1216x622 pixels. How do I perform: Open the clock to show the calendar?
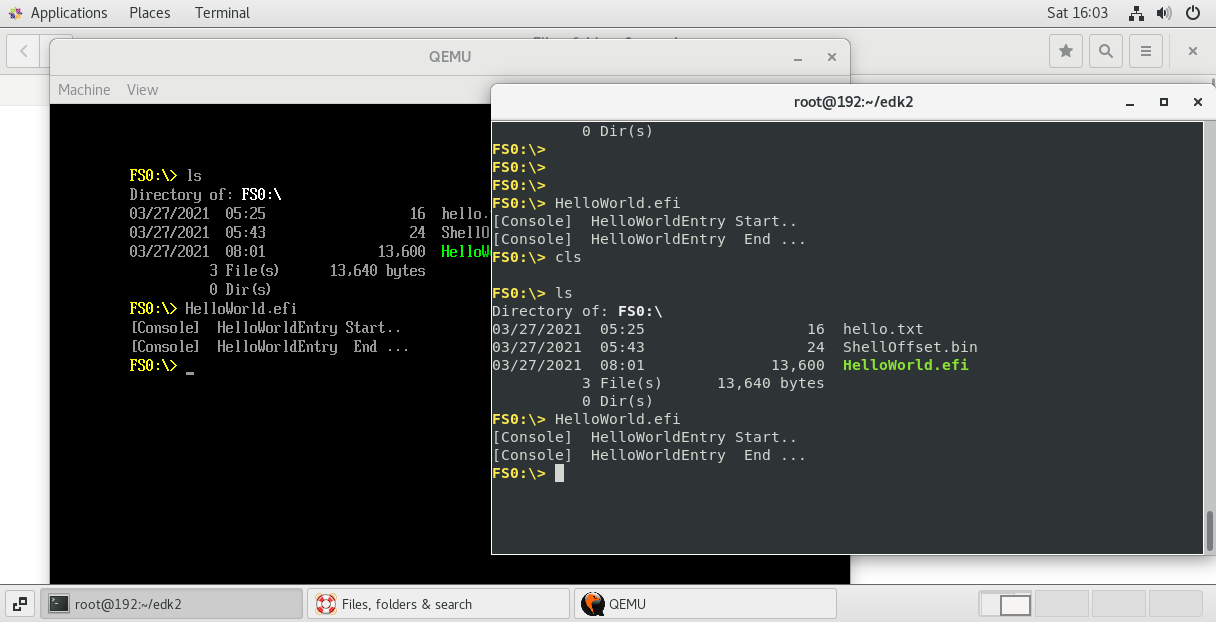tap(1077, 13)
